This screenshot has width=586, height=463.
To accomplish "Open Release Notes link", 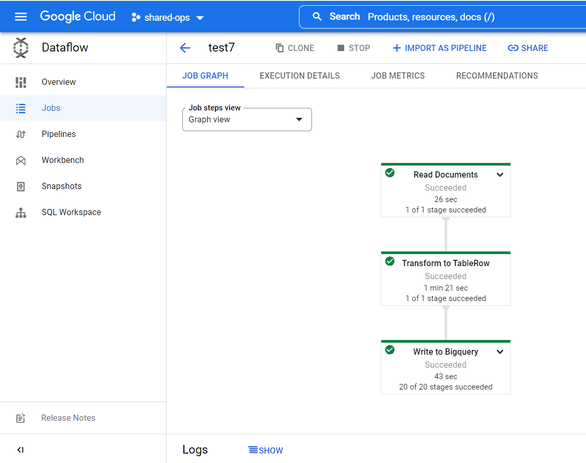I will (x=68, y=418).
